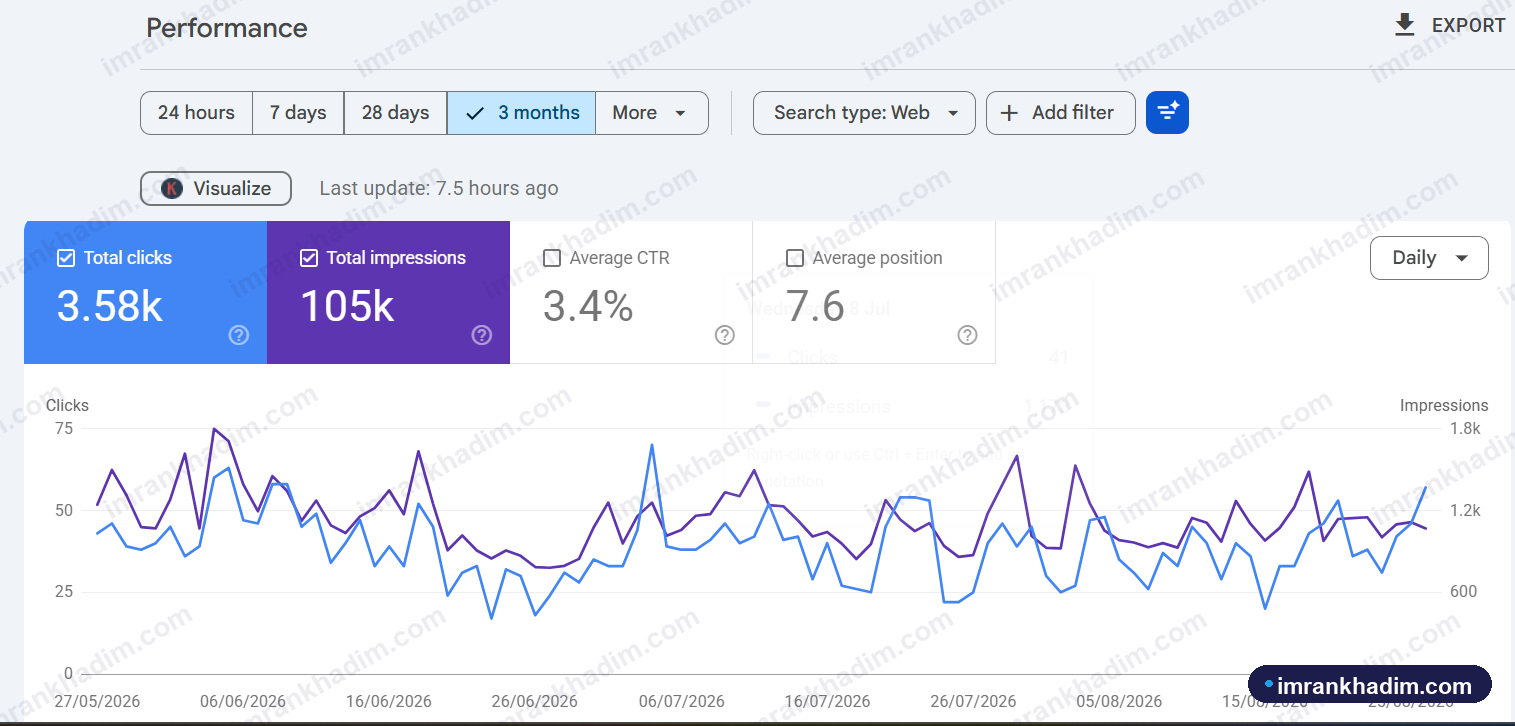The height and width of the screenshot is (726, 1515).
Task: Select the 28 days date range
Action: [x=396, y=113]
